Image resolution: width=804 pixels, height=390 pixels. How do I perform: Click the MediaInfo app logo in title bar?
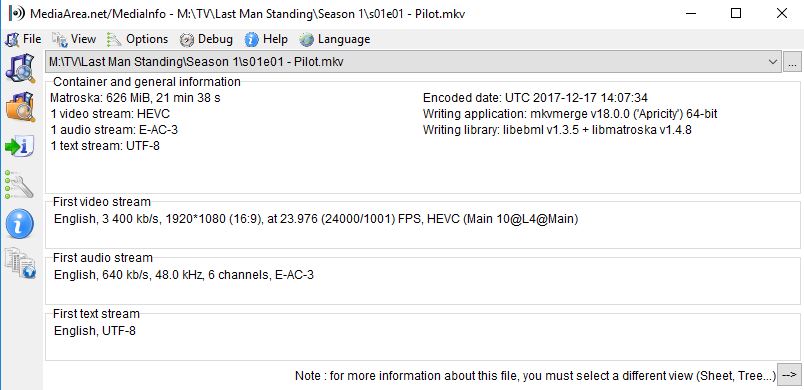pyautogui.click(x=16, y=13)
